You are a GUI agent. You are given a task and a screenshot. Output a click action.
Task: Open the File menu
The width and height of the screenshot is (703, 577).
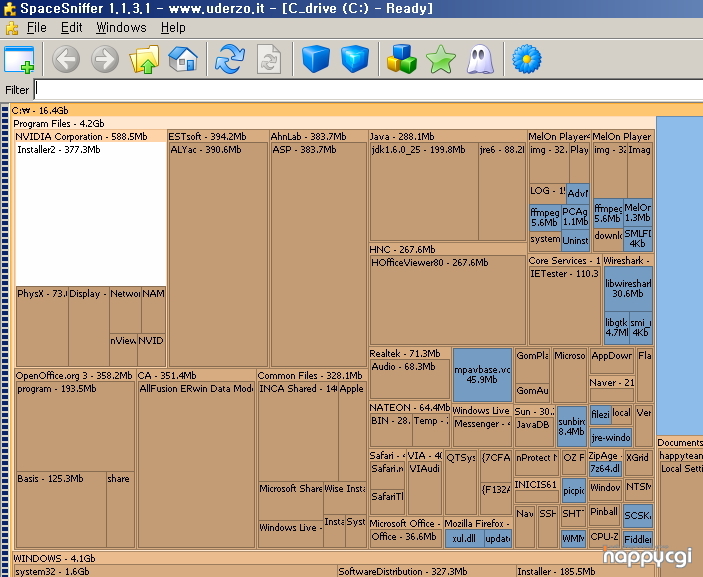pyautogui.click(x=36, y=28)
